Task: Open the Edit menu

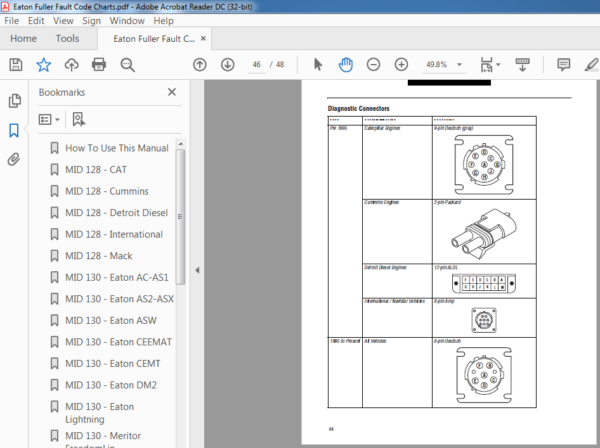Action: 36,21
